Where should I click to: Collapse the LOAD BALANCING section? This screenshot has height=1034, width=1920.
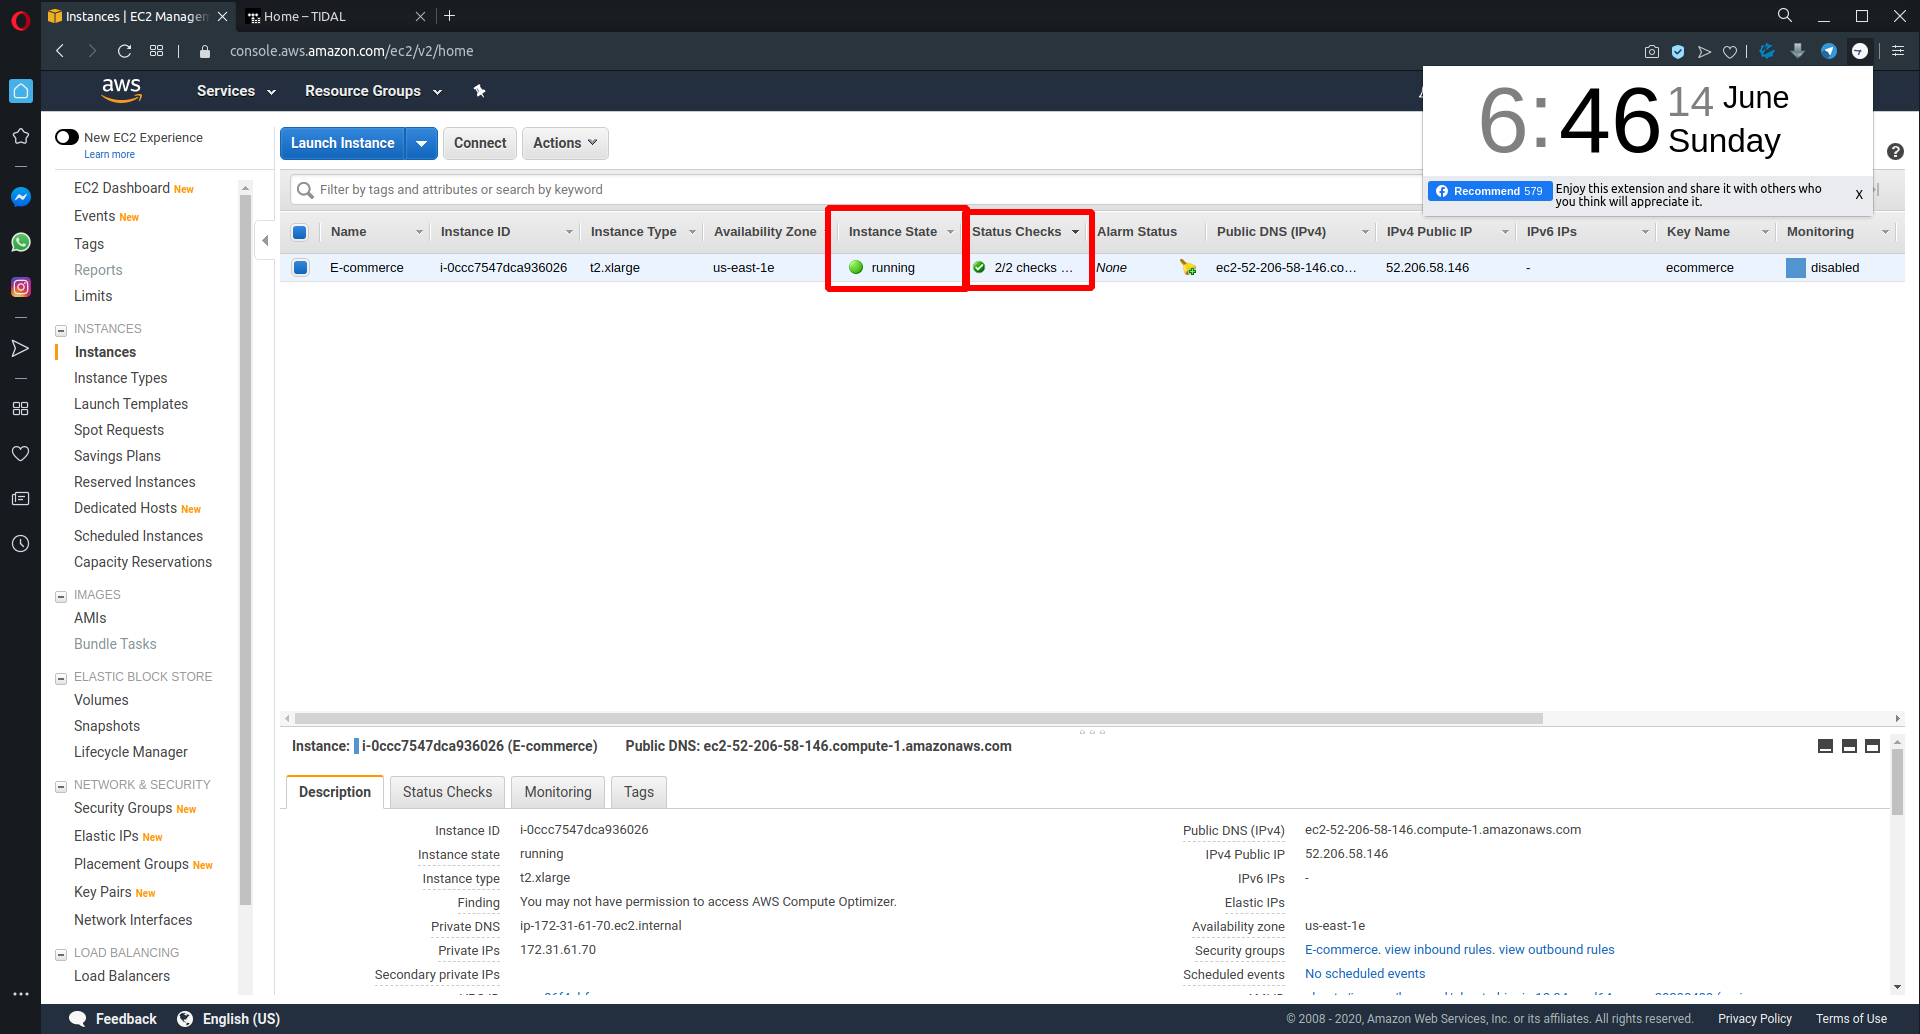[x=61, y=954]
